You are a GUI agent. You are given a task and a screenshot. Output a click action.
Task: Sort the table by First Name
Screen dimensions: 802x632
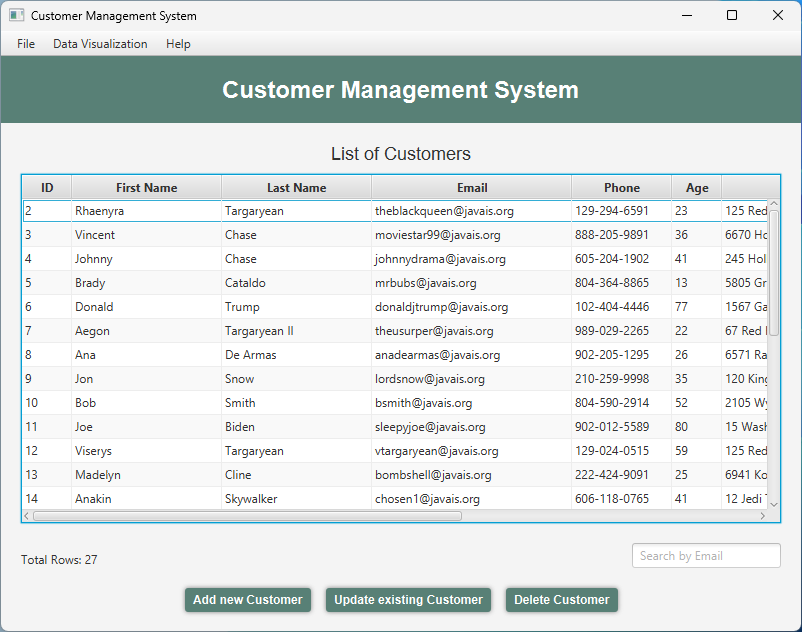pos(146,187)
